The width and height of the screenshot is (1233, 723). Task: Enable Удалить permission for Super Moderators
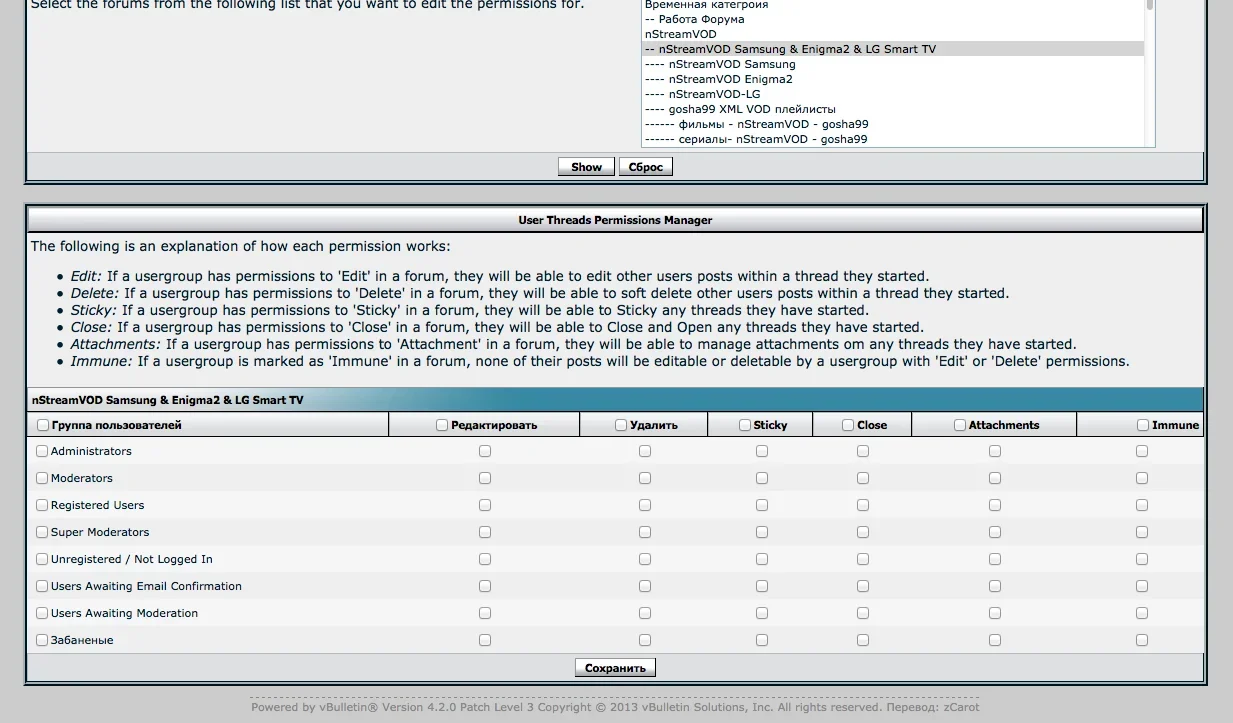coord(645,532)
